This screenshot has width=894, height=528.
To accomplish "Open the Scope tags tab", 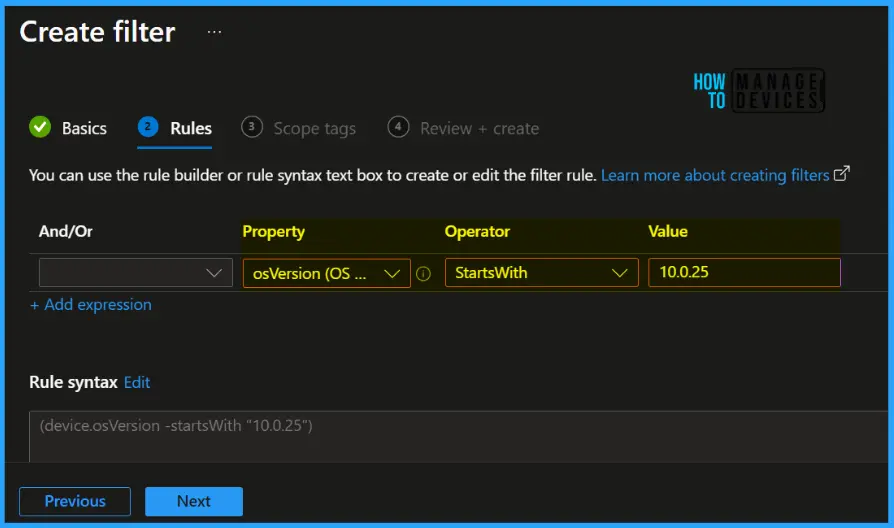I will pyautogui.click(x=315, y=129).
